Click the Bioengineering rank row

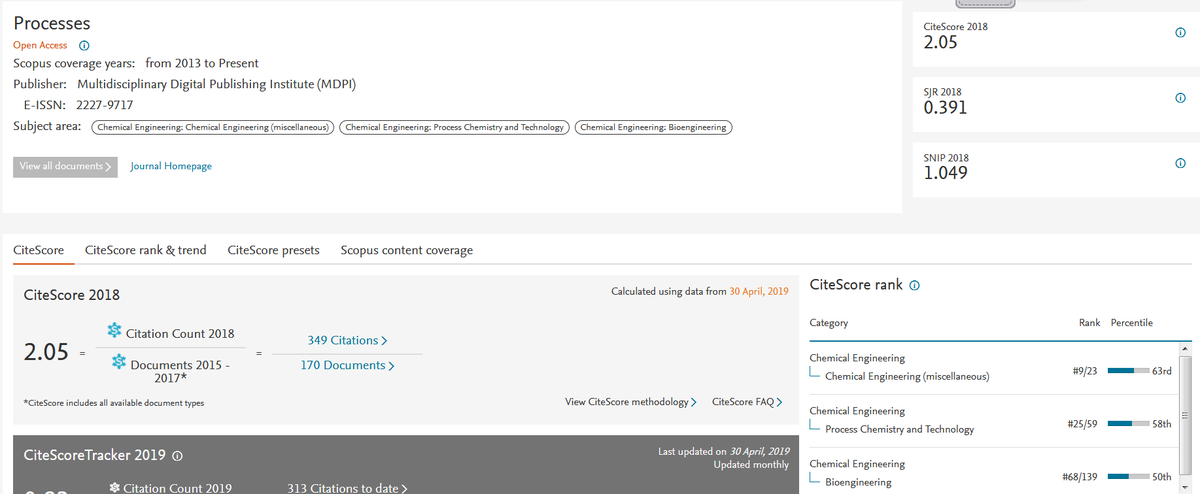(x=994, y=473)
